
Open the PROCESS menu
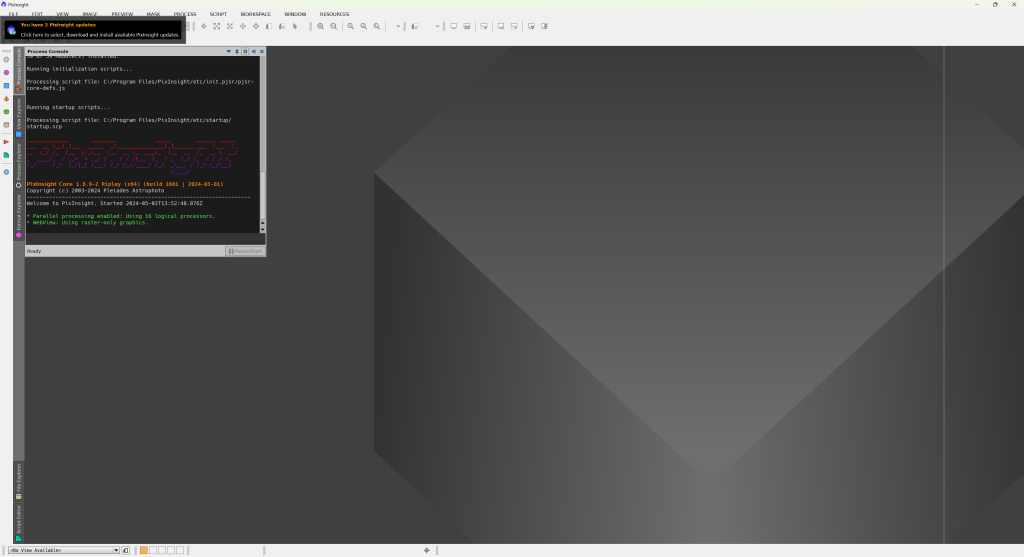185,14
